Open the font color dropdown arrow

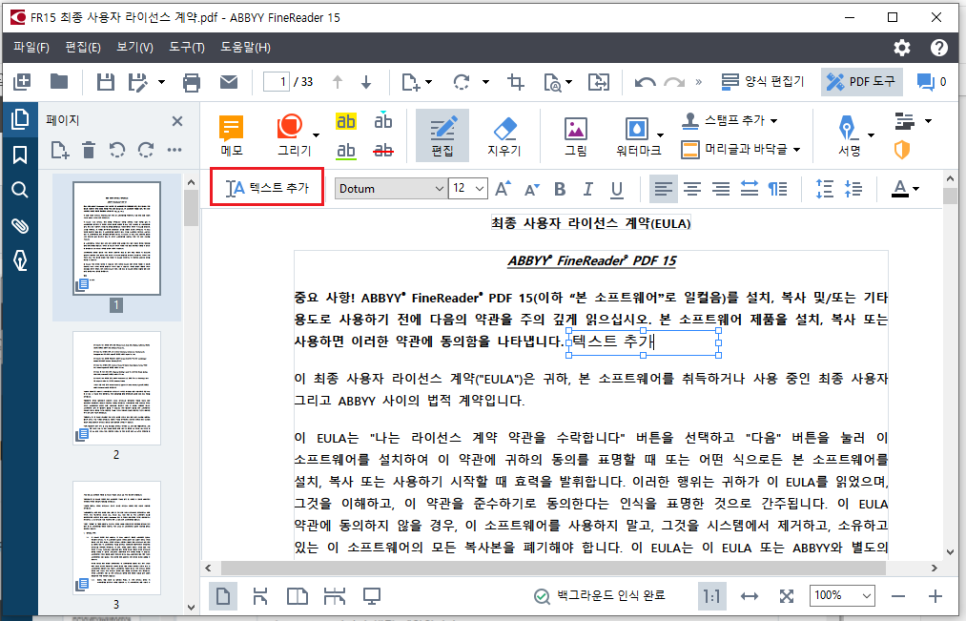(916, 189)
